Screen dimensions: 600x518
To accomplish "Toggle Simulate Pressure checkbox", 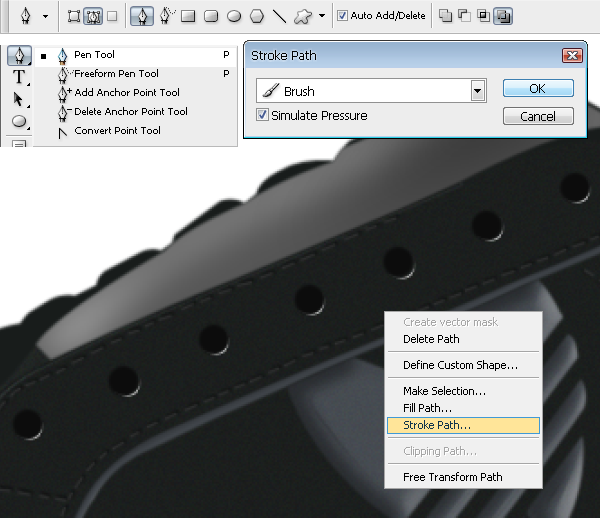I will (262, 115).
